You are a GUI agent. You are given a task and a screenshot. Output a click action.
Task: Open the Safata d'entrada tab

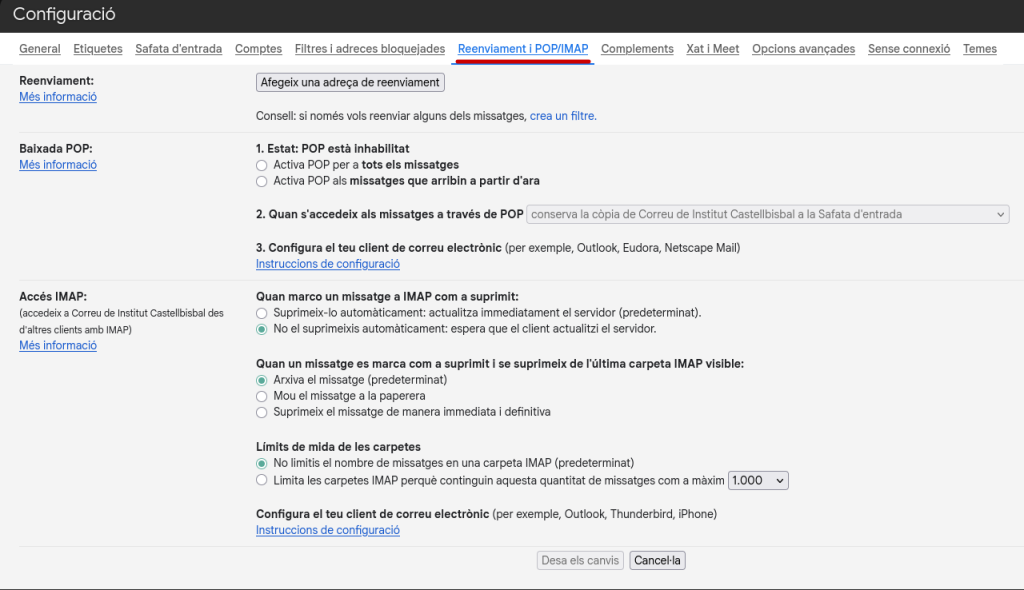(178, 49)
